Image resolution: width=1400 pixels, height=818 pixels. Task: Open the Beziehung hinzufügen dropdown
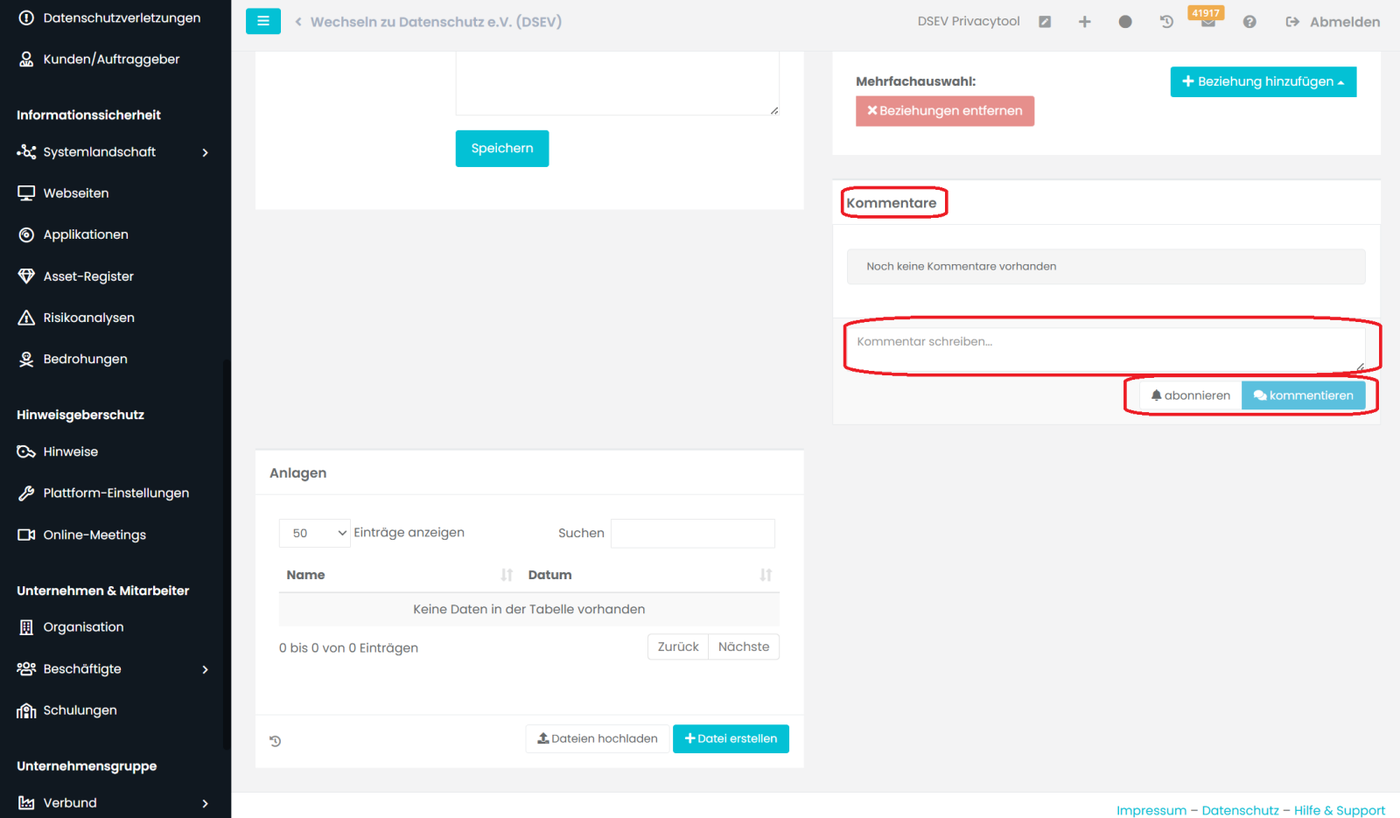point(1263,81)
